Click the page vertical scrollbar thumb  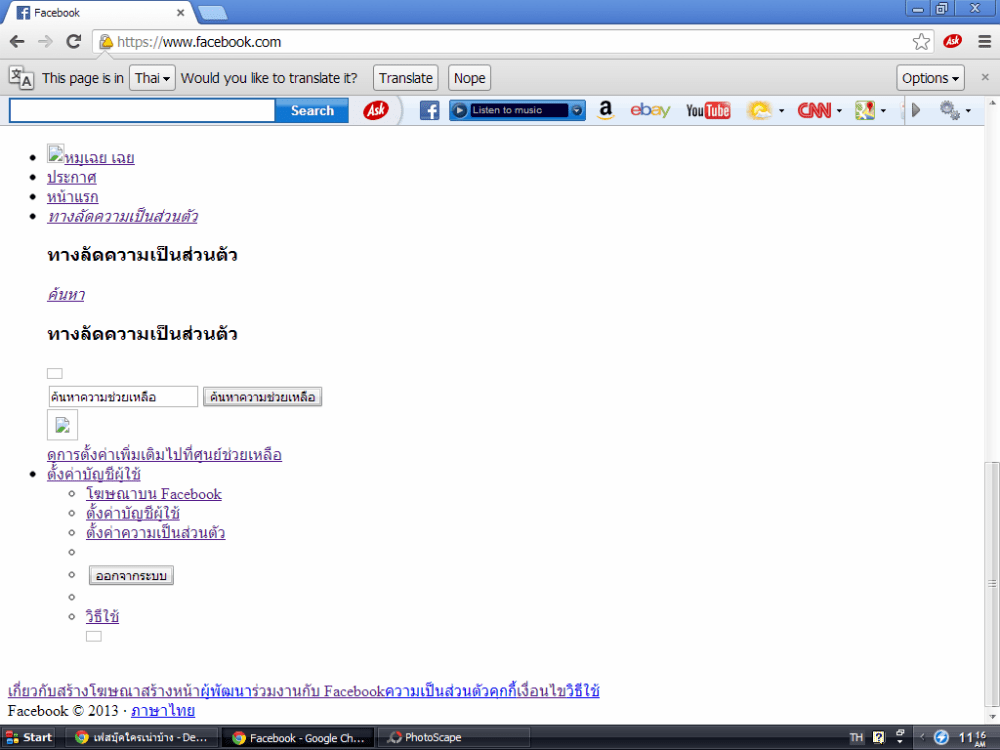[992, 583]
